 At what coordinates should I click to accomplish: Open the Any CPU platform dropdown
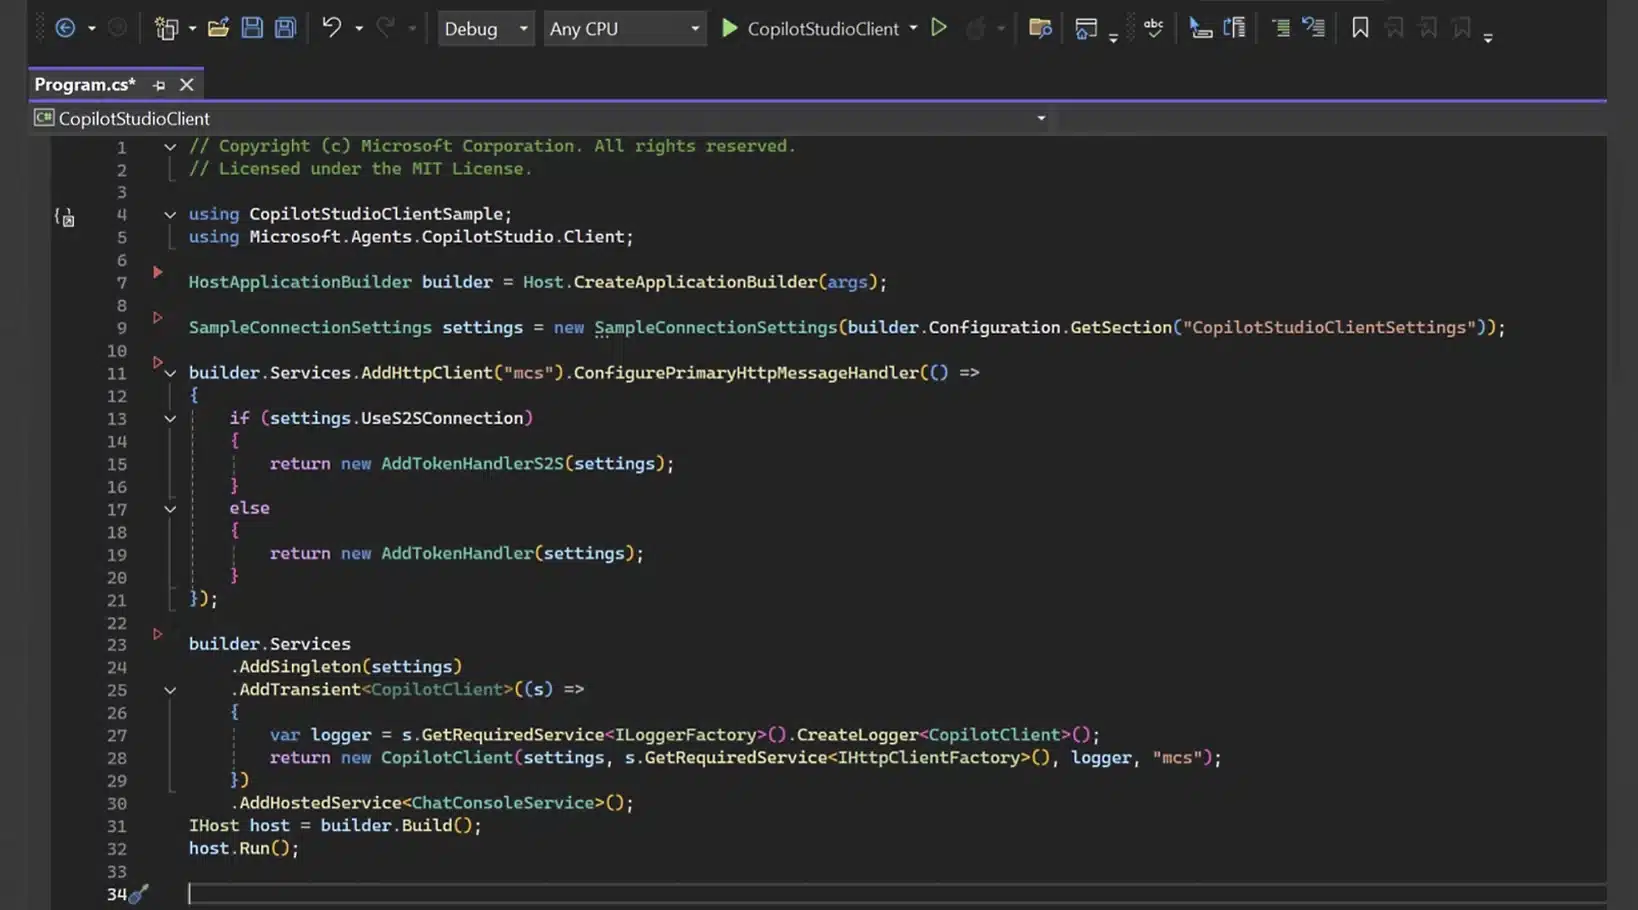pos(624,29)
